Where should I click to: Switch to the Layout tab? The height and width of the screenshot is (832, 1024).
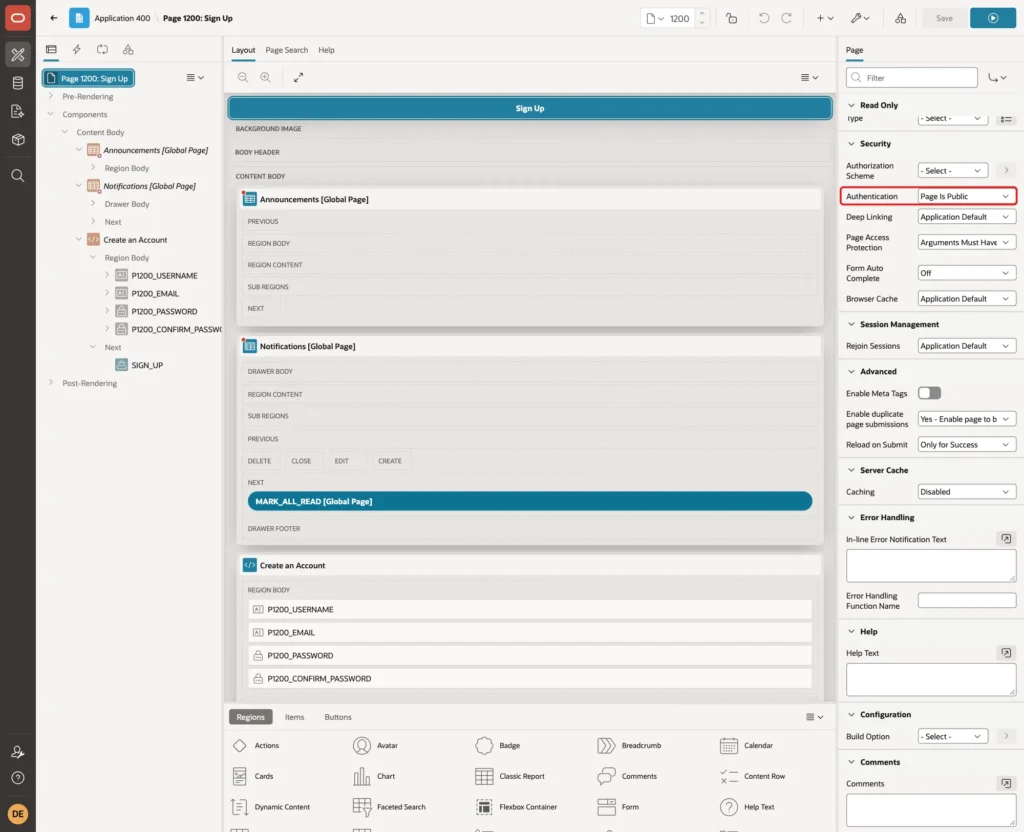[x=243, y=50]
